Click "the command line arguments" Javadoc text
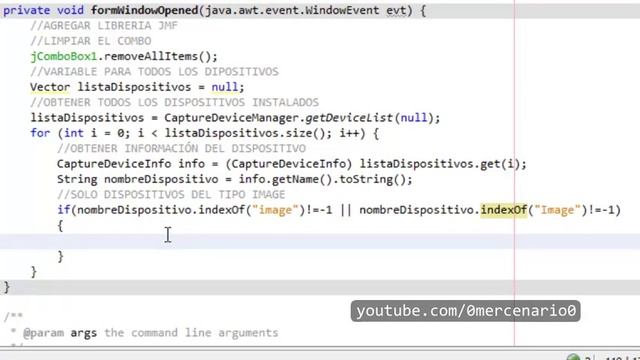Viewport: 640px width, 360px height. pos(191,333)
